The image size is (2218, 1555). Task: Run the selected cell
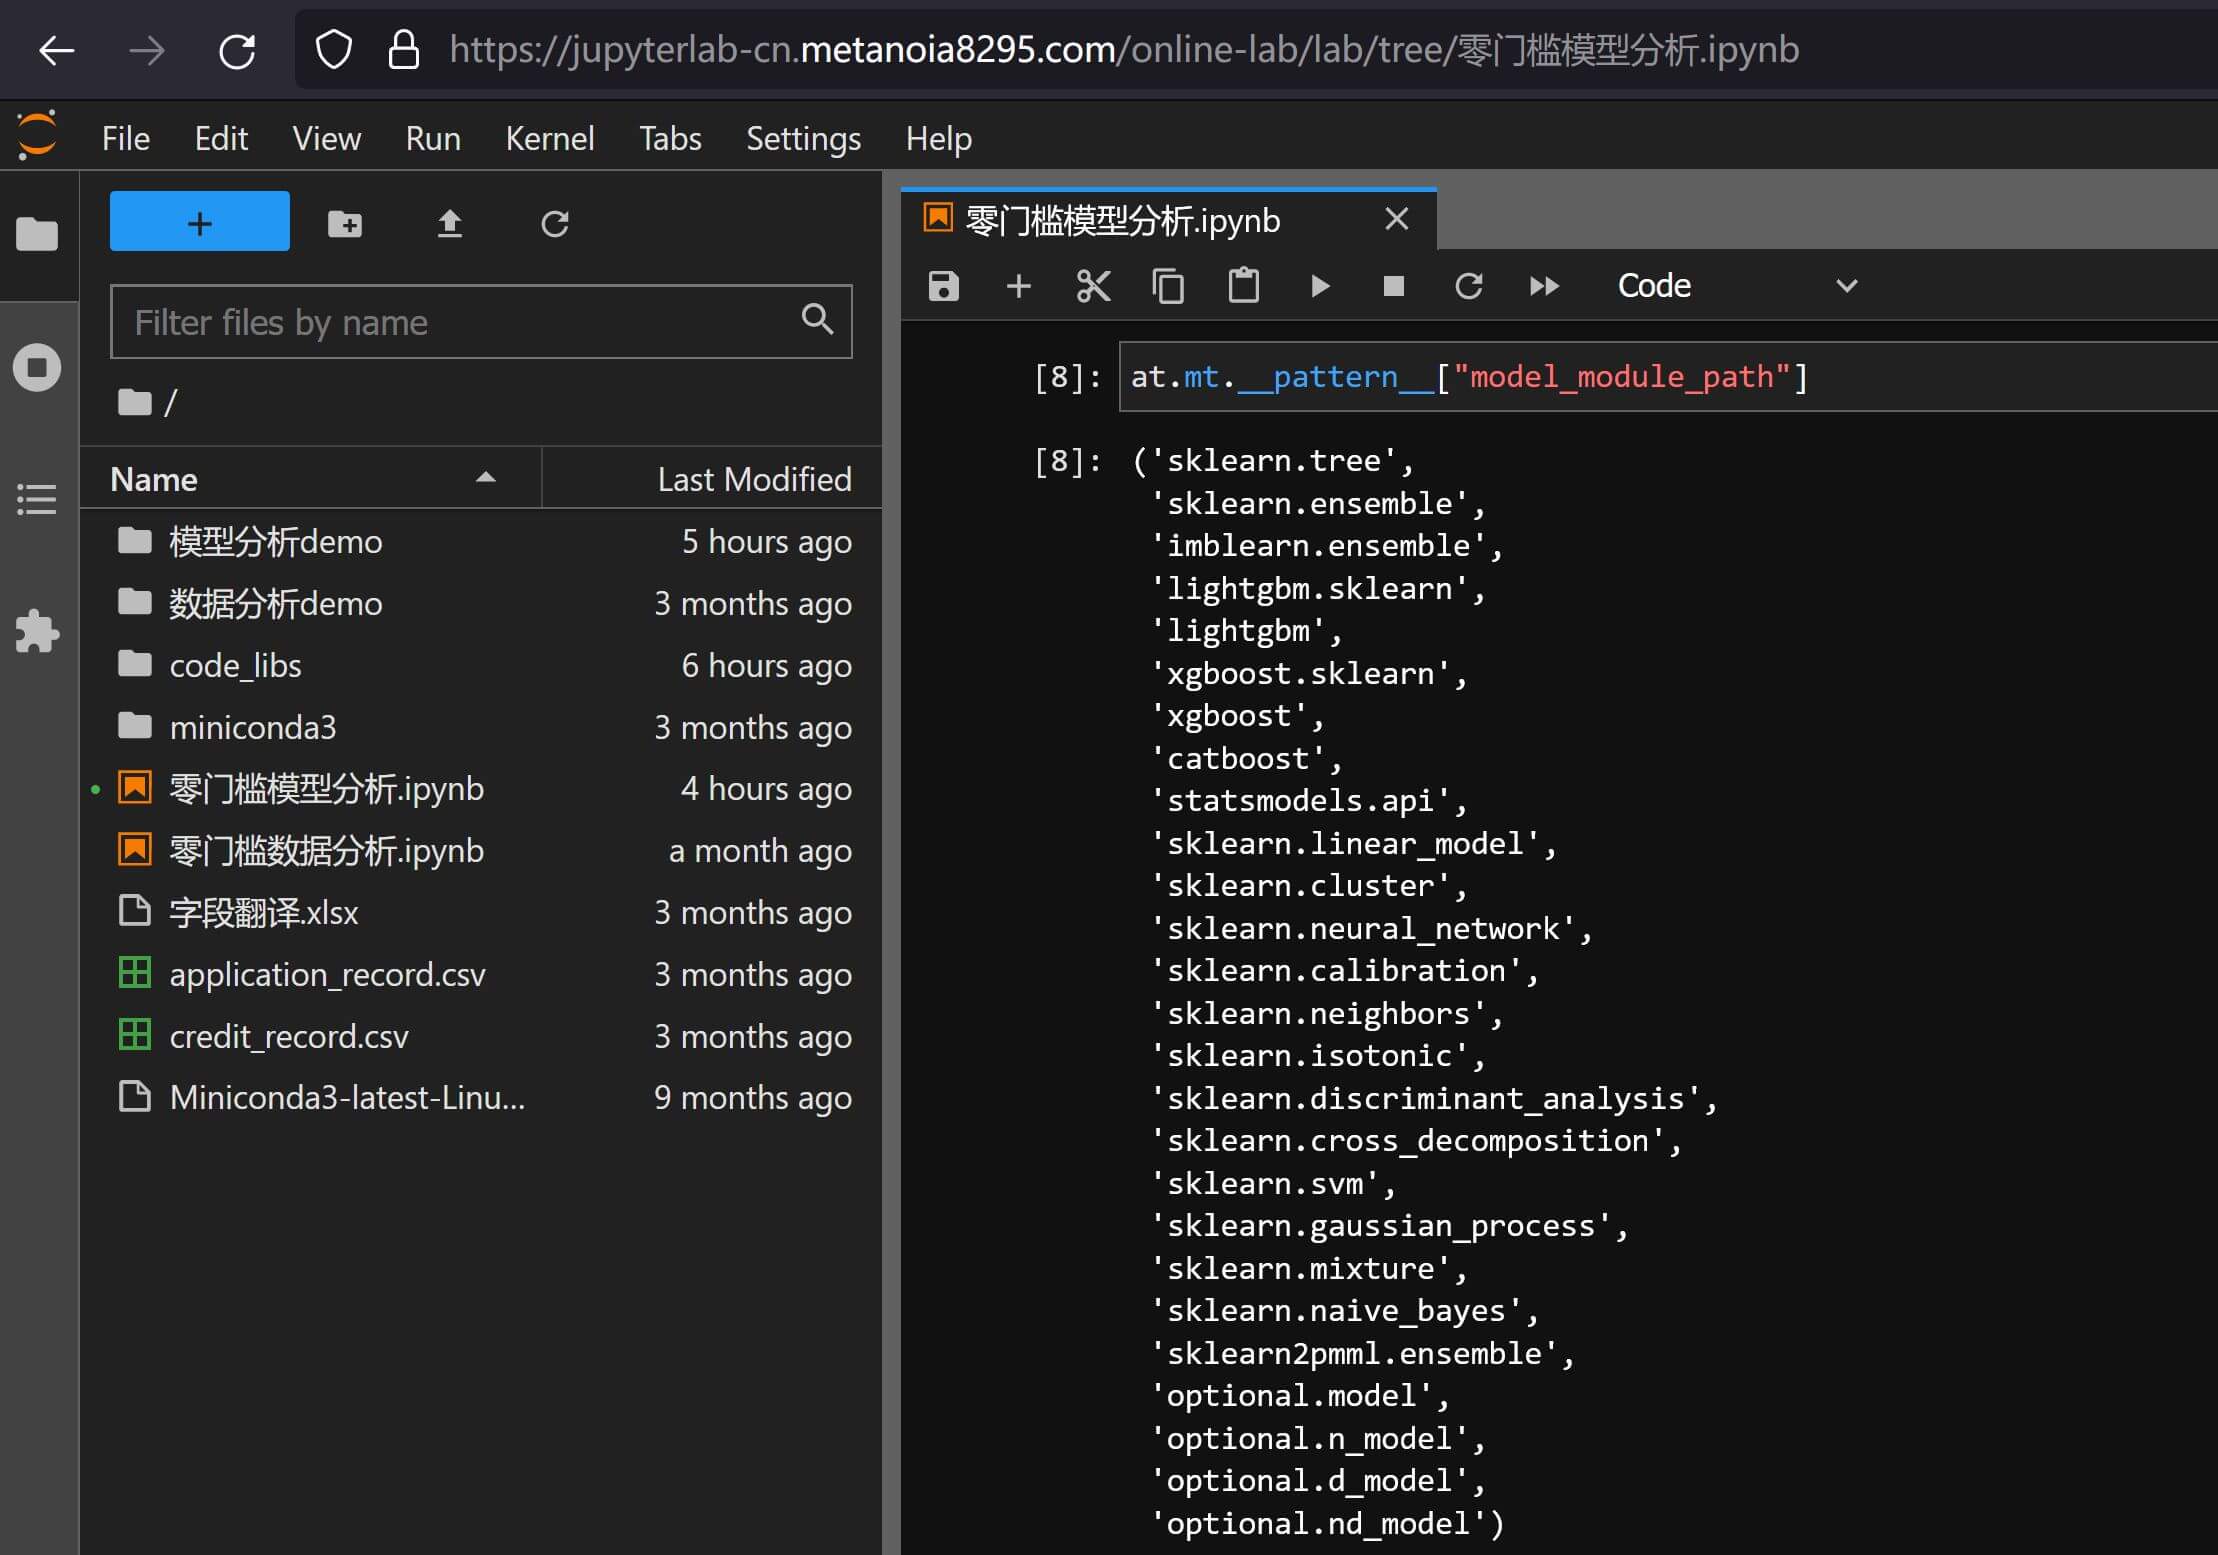1319,286
